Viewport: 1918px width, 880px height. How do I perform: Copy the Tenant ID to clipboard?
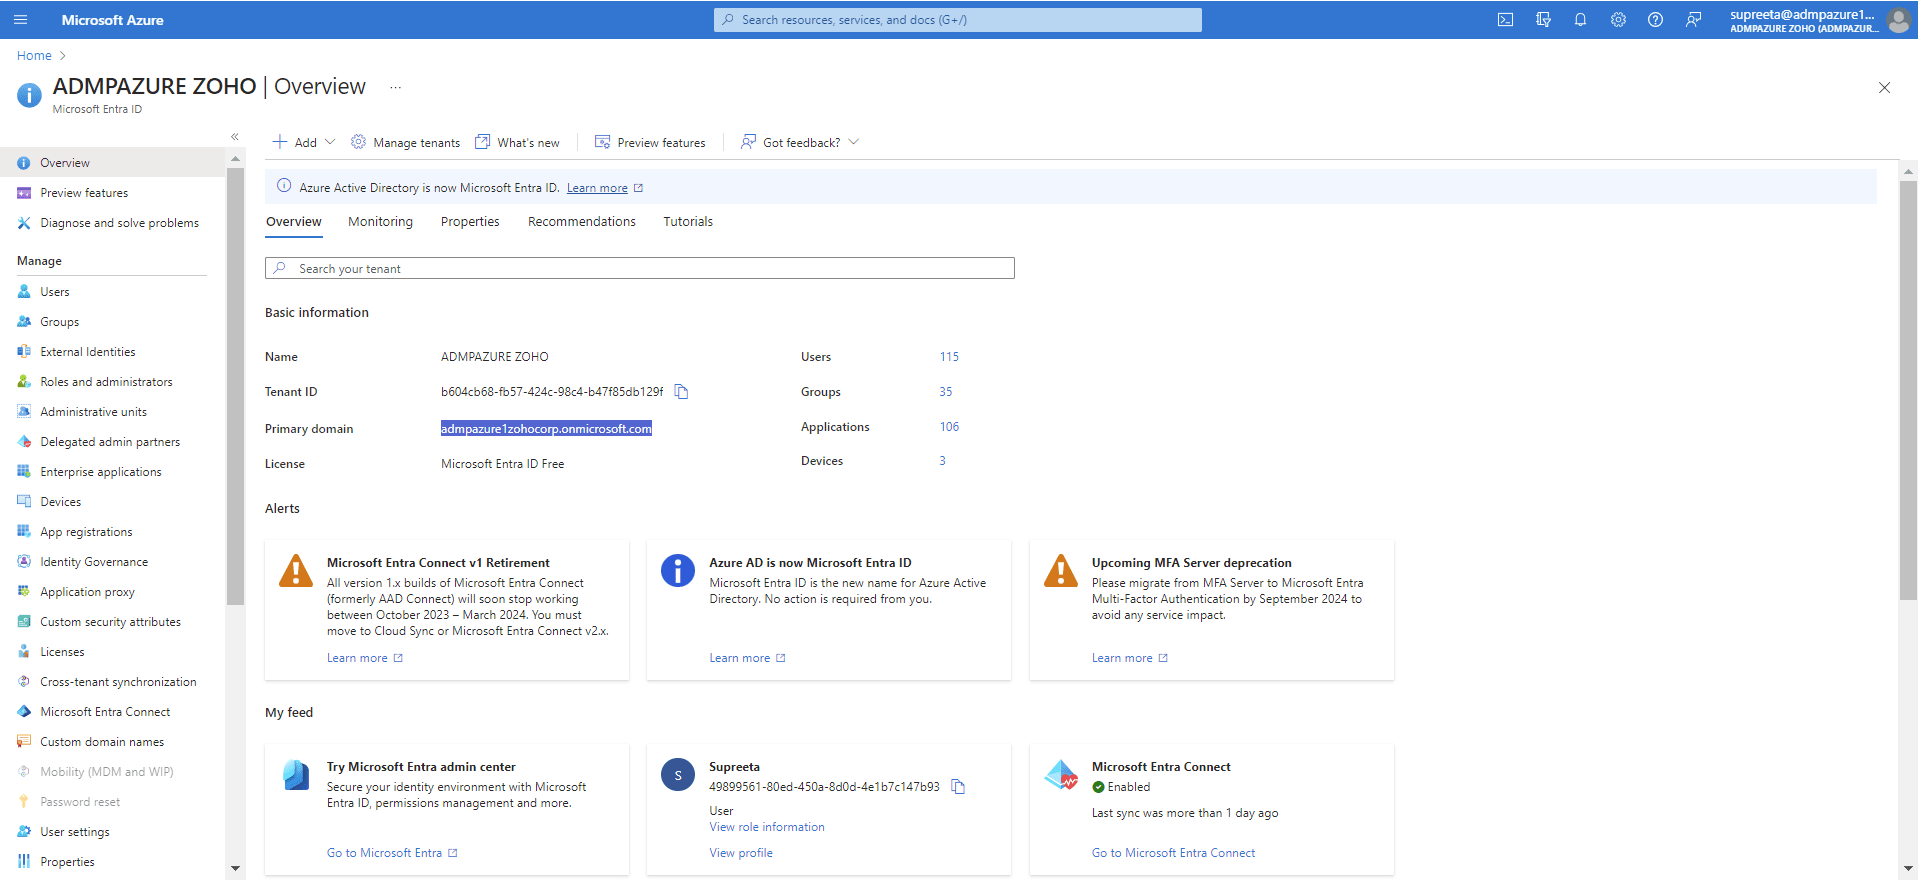click(681, 392)
